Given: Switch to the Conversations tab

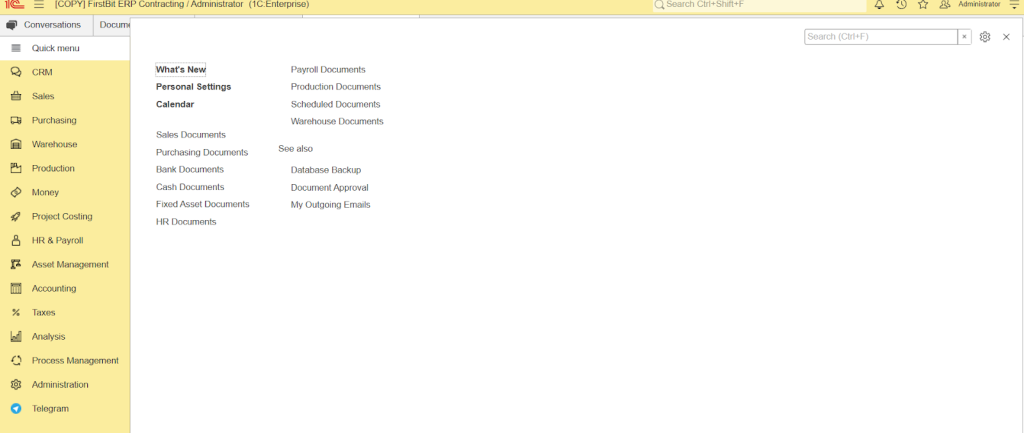Looking at the screenshot, I should [x=46, y=25].
